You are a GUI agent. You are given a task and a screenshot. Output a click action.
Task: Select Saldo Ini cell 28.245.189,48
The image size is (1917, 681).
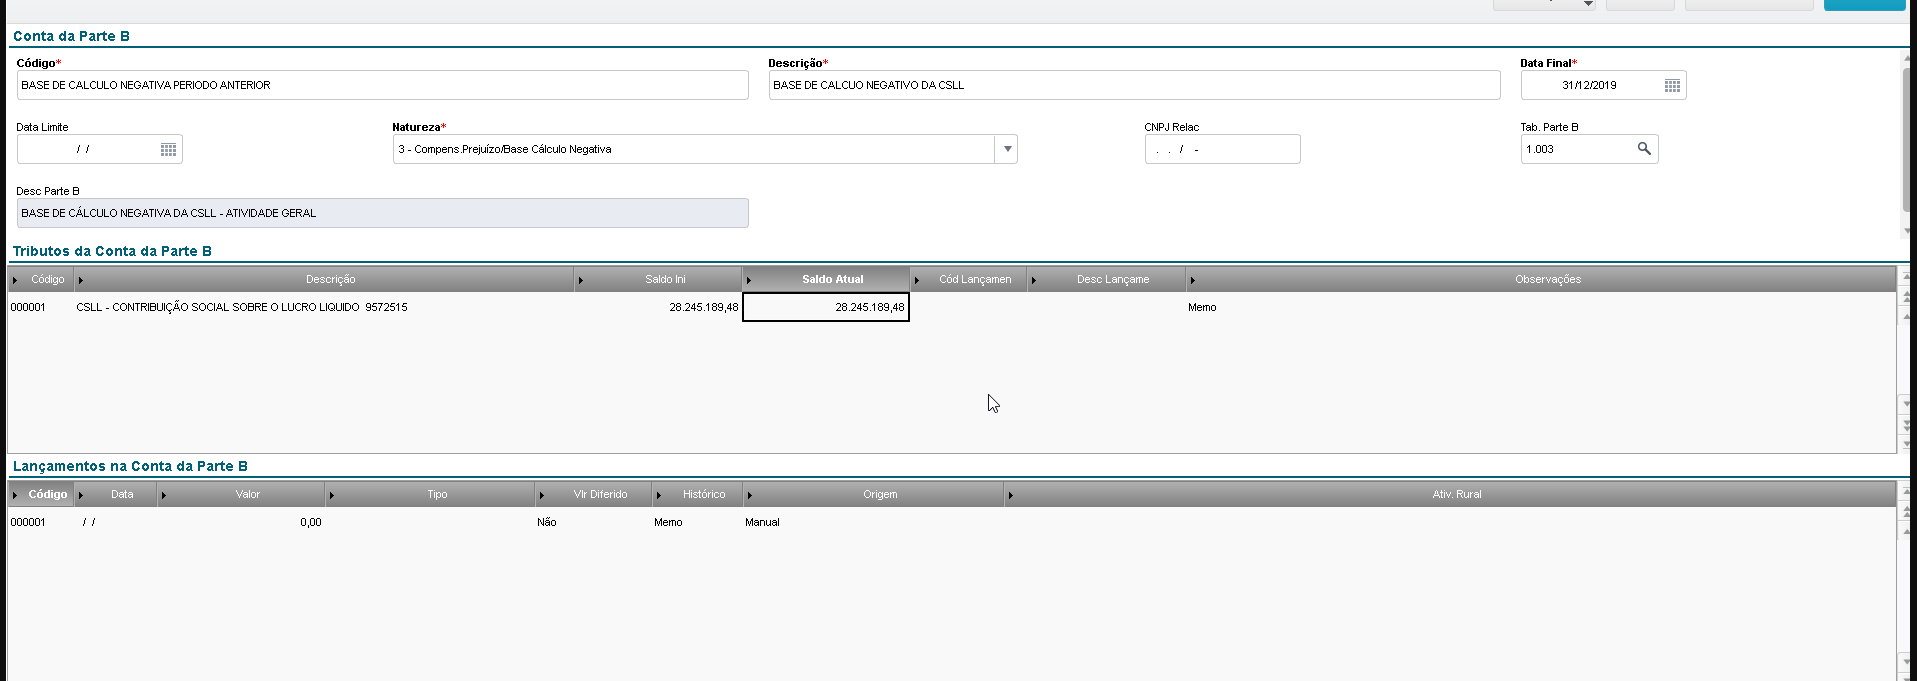pyautogui.click(x=658, y=307)
